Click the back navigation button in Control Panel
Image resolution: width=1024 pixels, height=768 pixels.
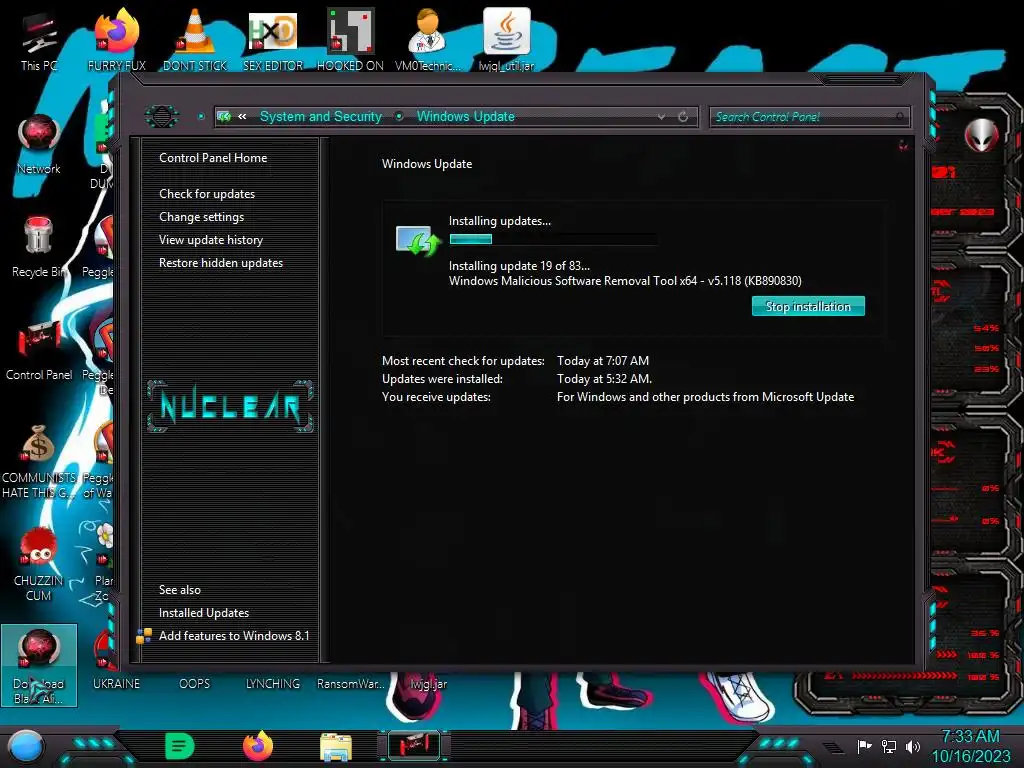click(x=161, y=116)
